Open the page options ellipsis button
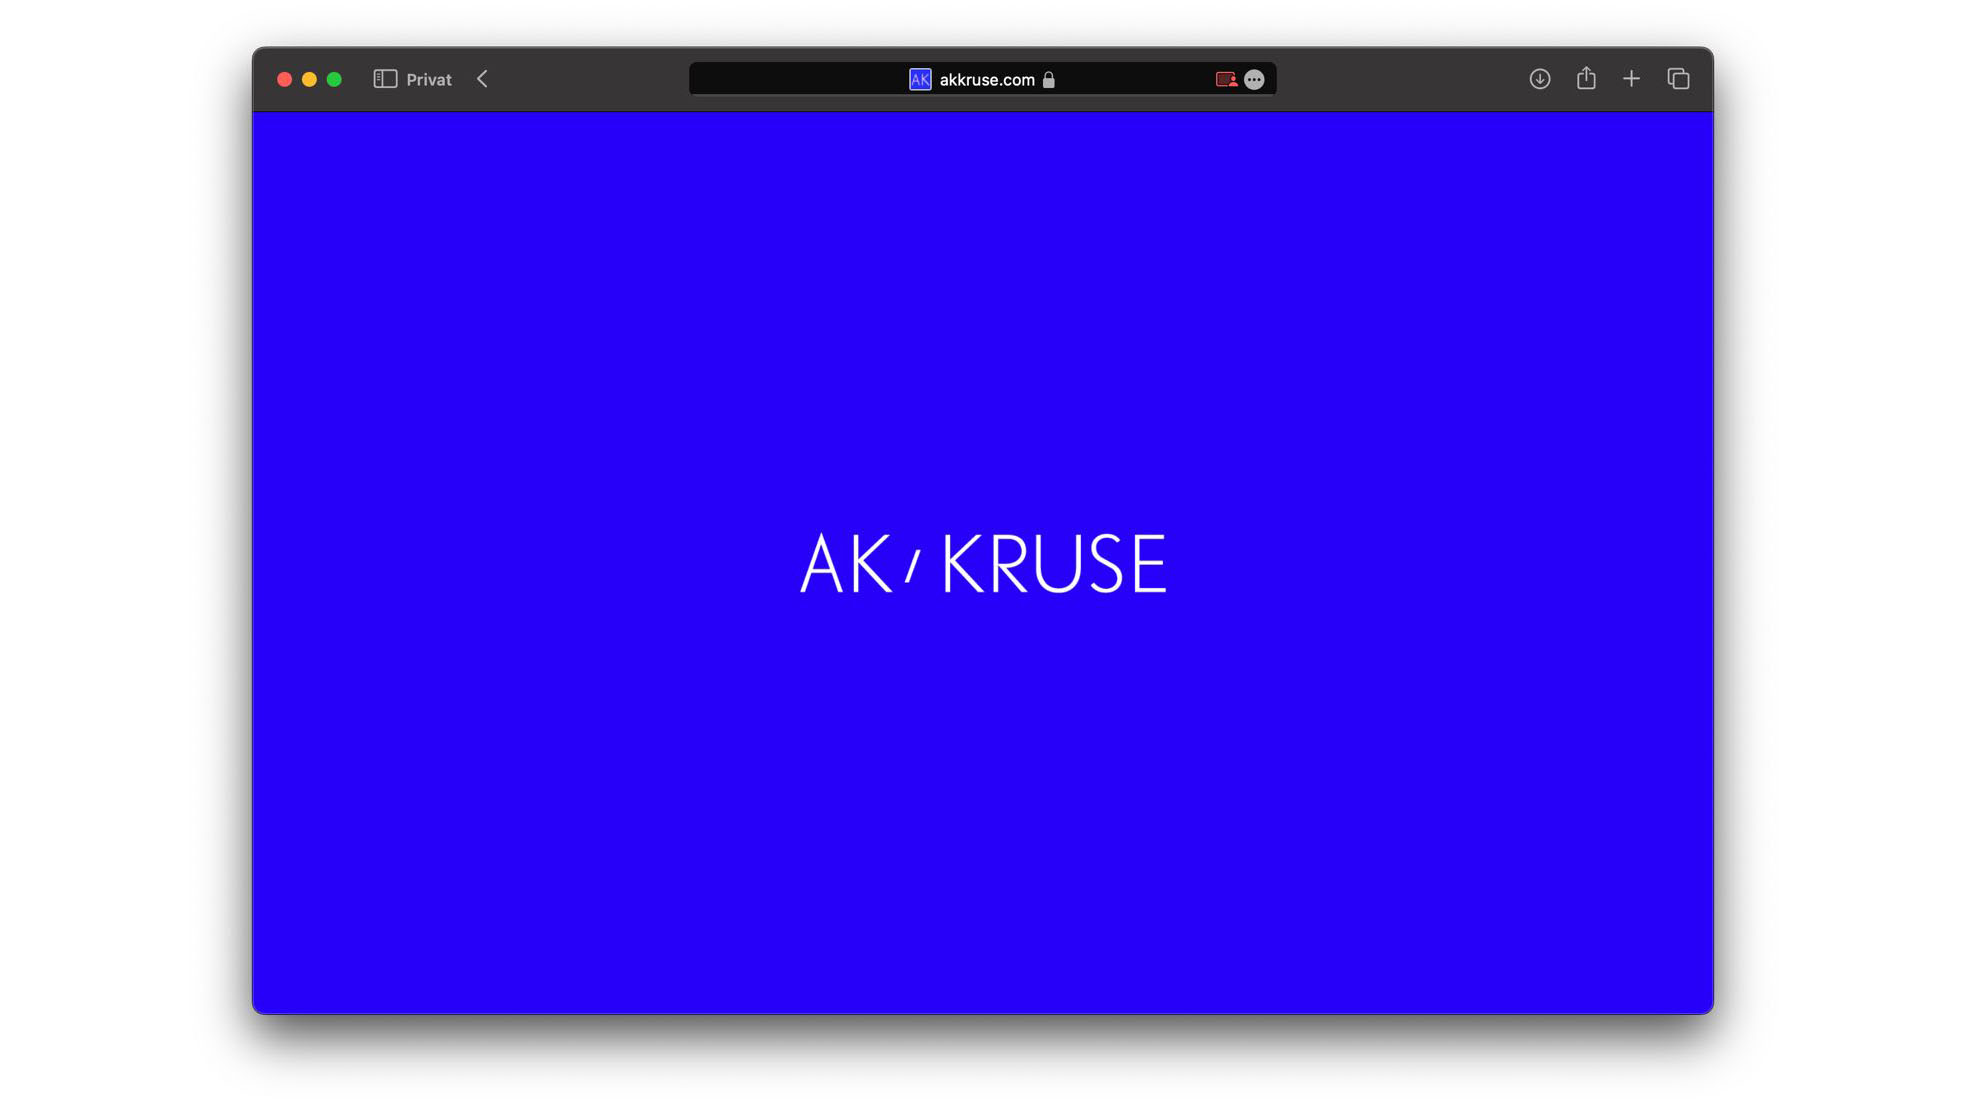Viewport: 1966px width, 1106px height. point(1254,79)
